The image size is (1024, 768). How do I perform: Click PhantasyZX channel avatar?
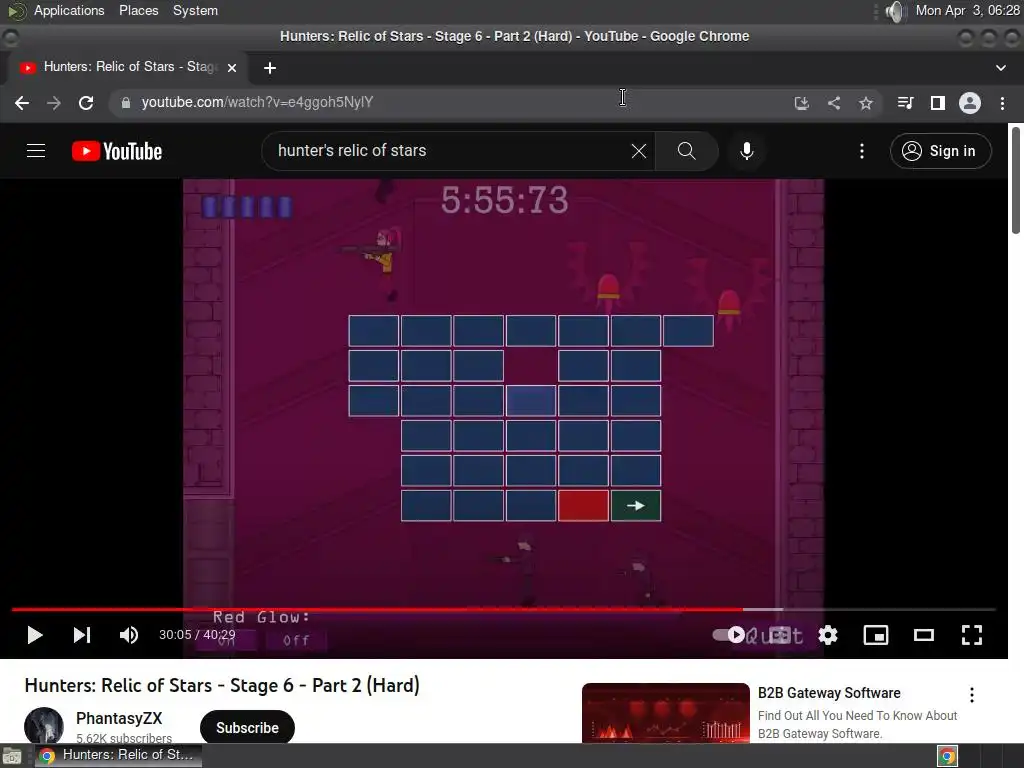tap(44, 726)
